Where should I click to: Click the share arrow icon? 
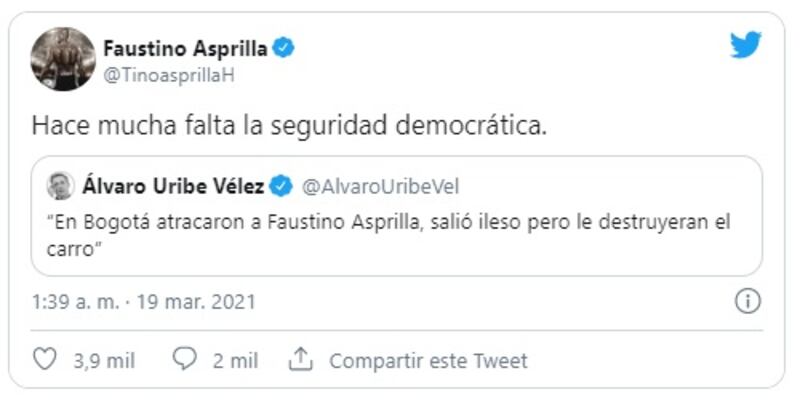coord(301,359)
